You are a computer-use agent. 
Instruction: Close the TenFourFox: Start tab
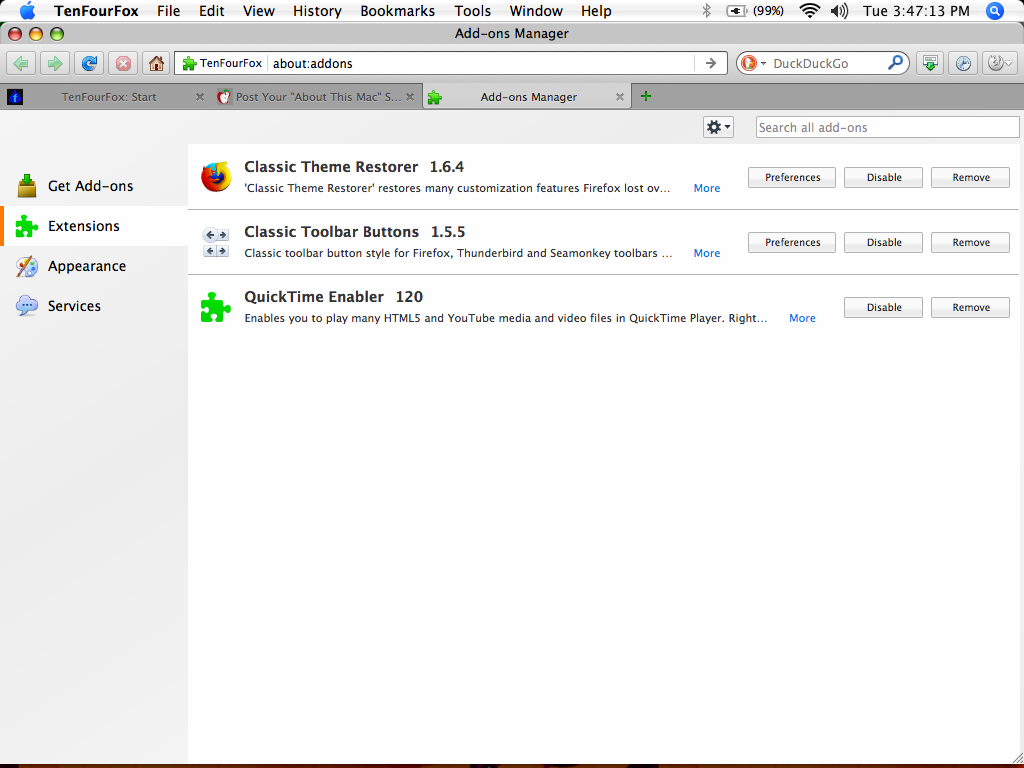point(200,97)
